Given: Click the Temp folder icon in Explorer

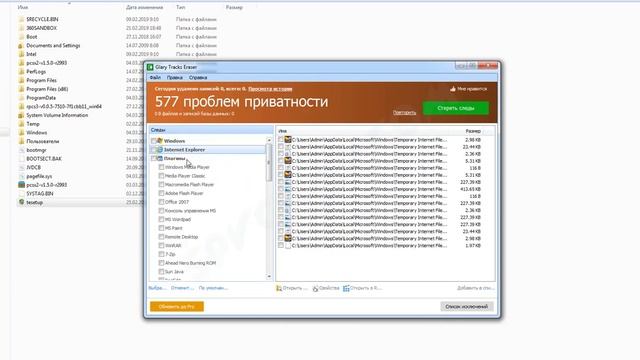Looking at the screenshot, I should click(x=21, y=124).
